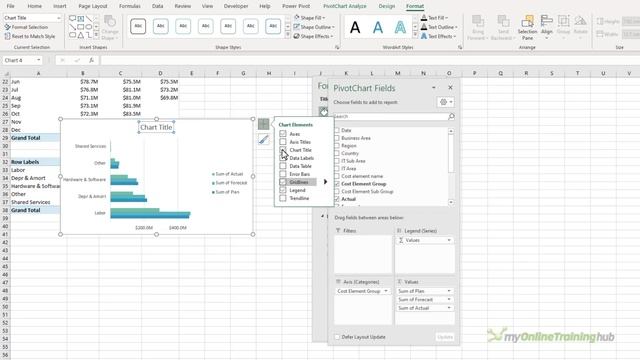The width and height of the screenshot is (640, 360).
Task: Open the Align menu
Action: (x=547, y=28)
